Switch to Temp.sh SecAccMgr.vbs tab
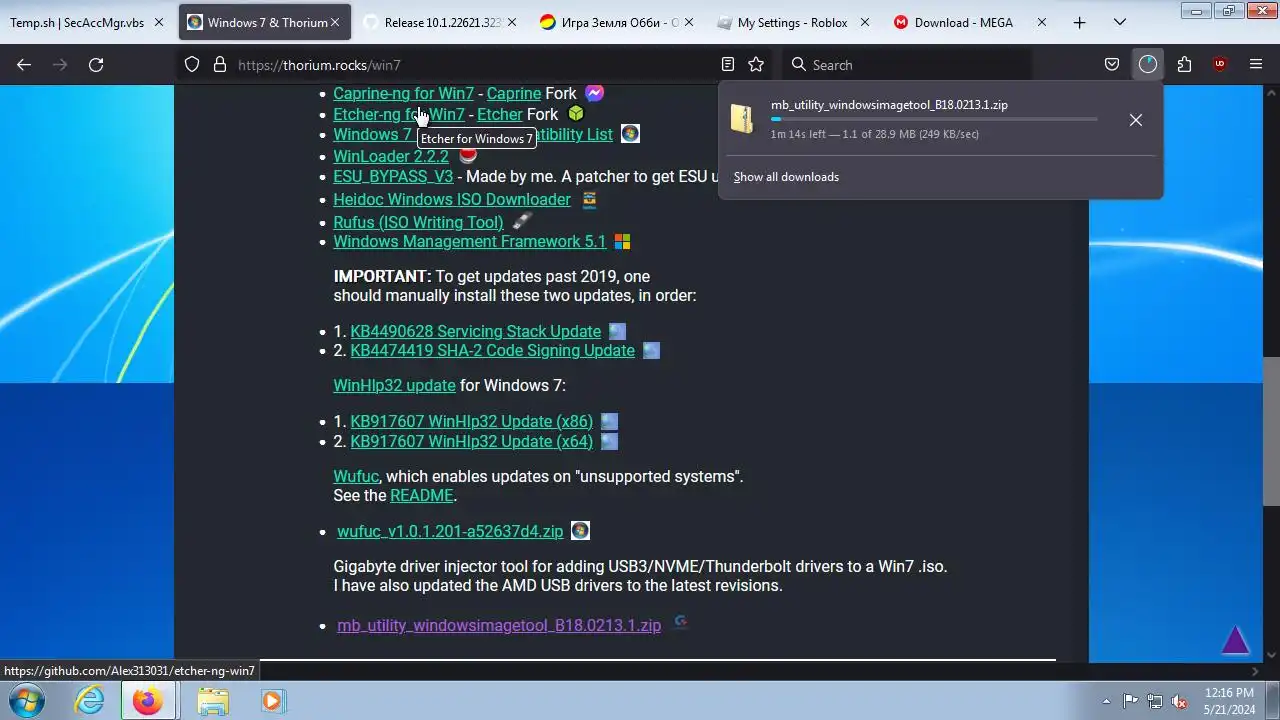1280x720 pixels. click(87, 22)
